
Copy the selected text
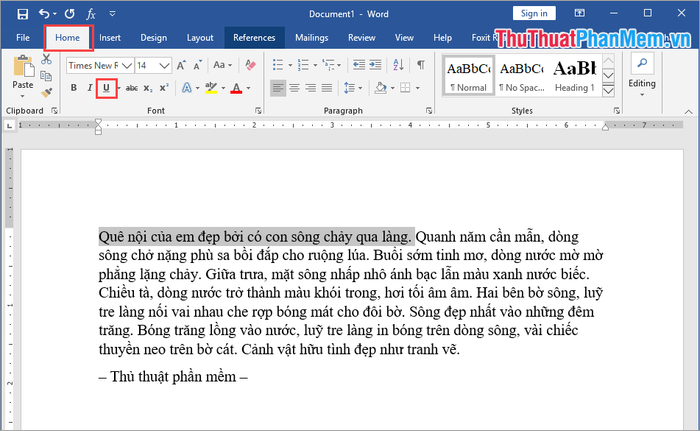point(46,76)
